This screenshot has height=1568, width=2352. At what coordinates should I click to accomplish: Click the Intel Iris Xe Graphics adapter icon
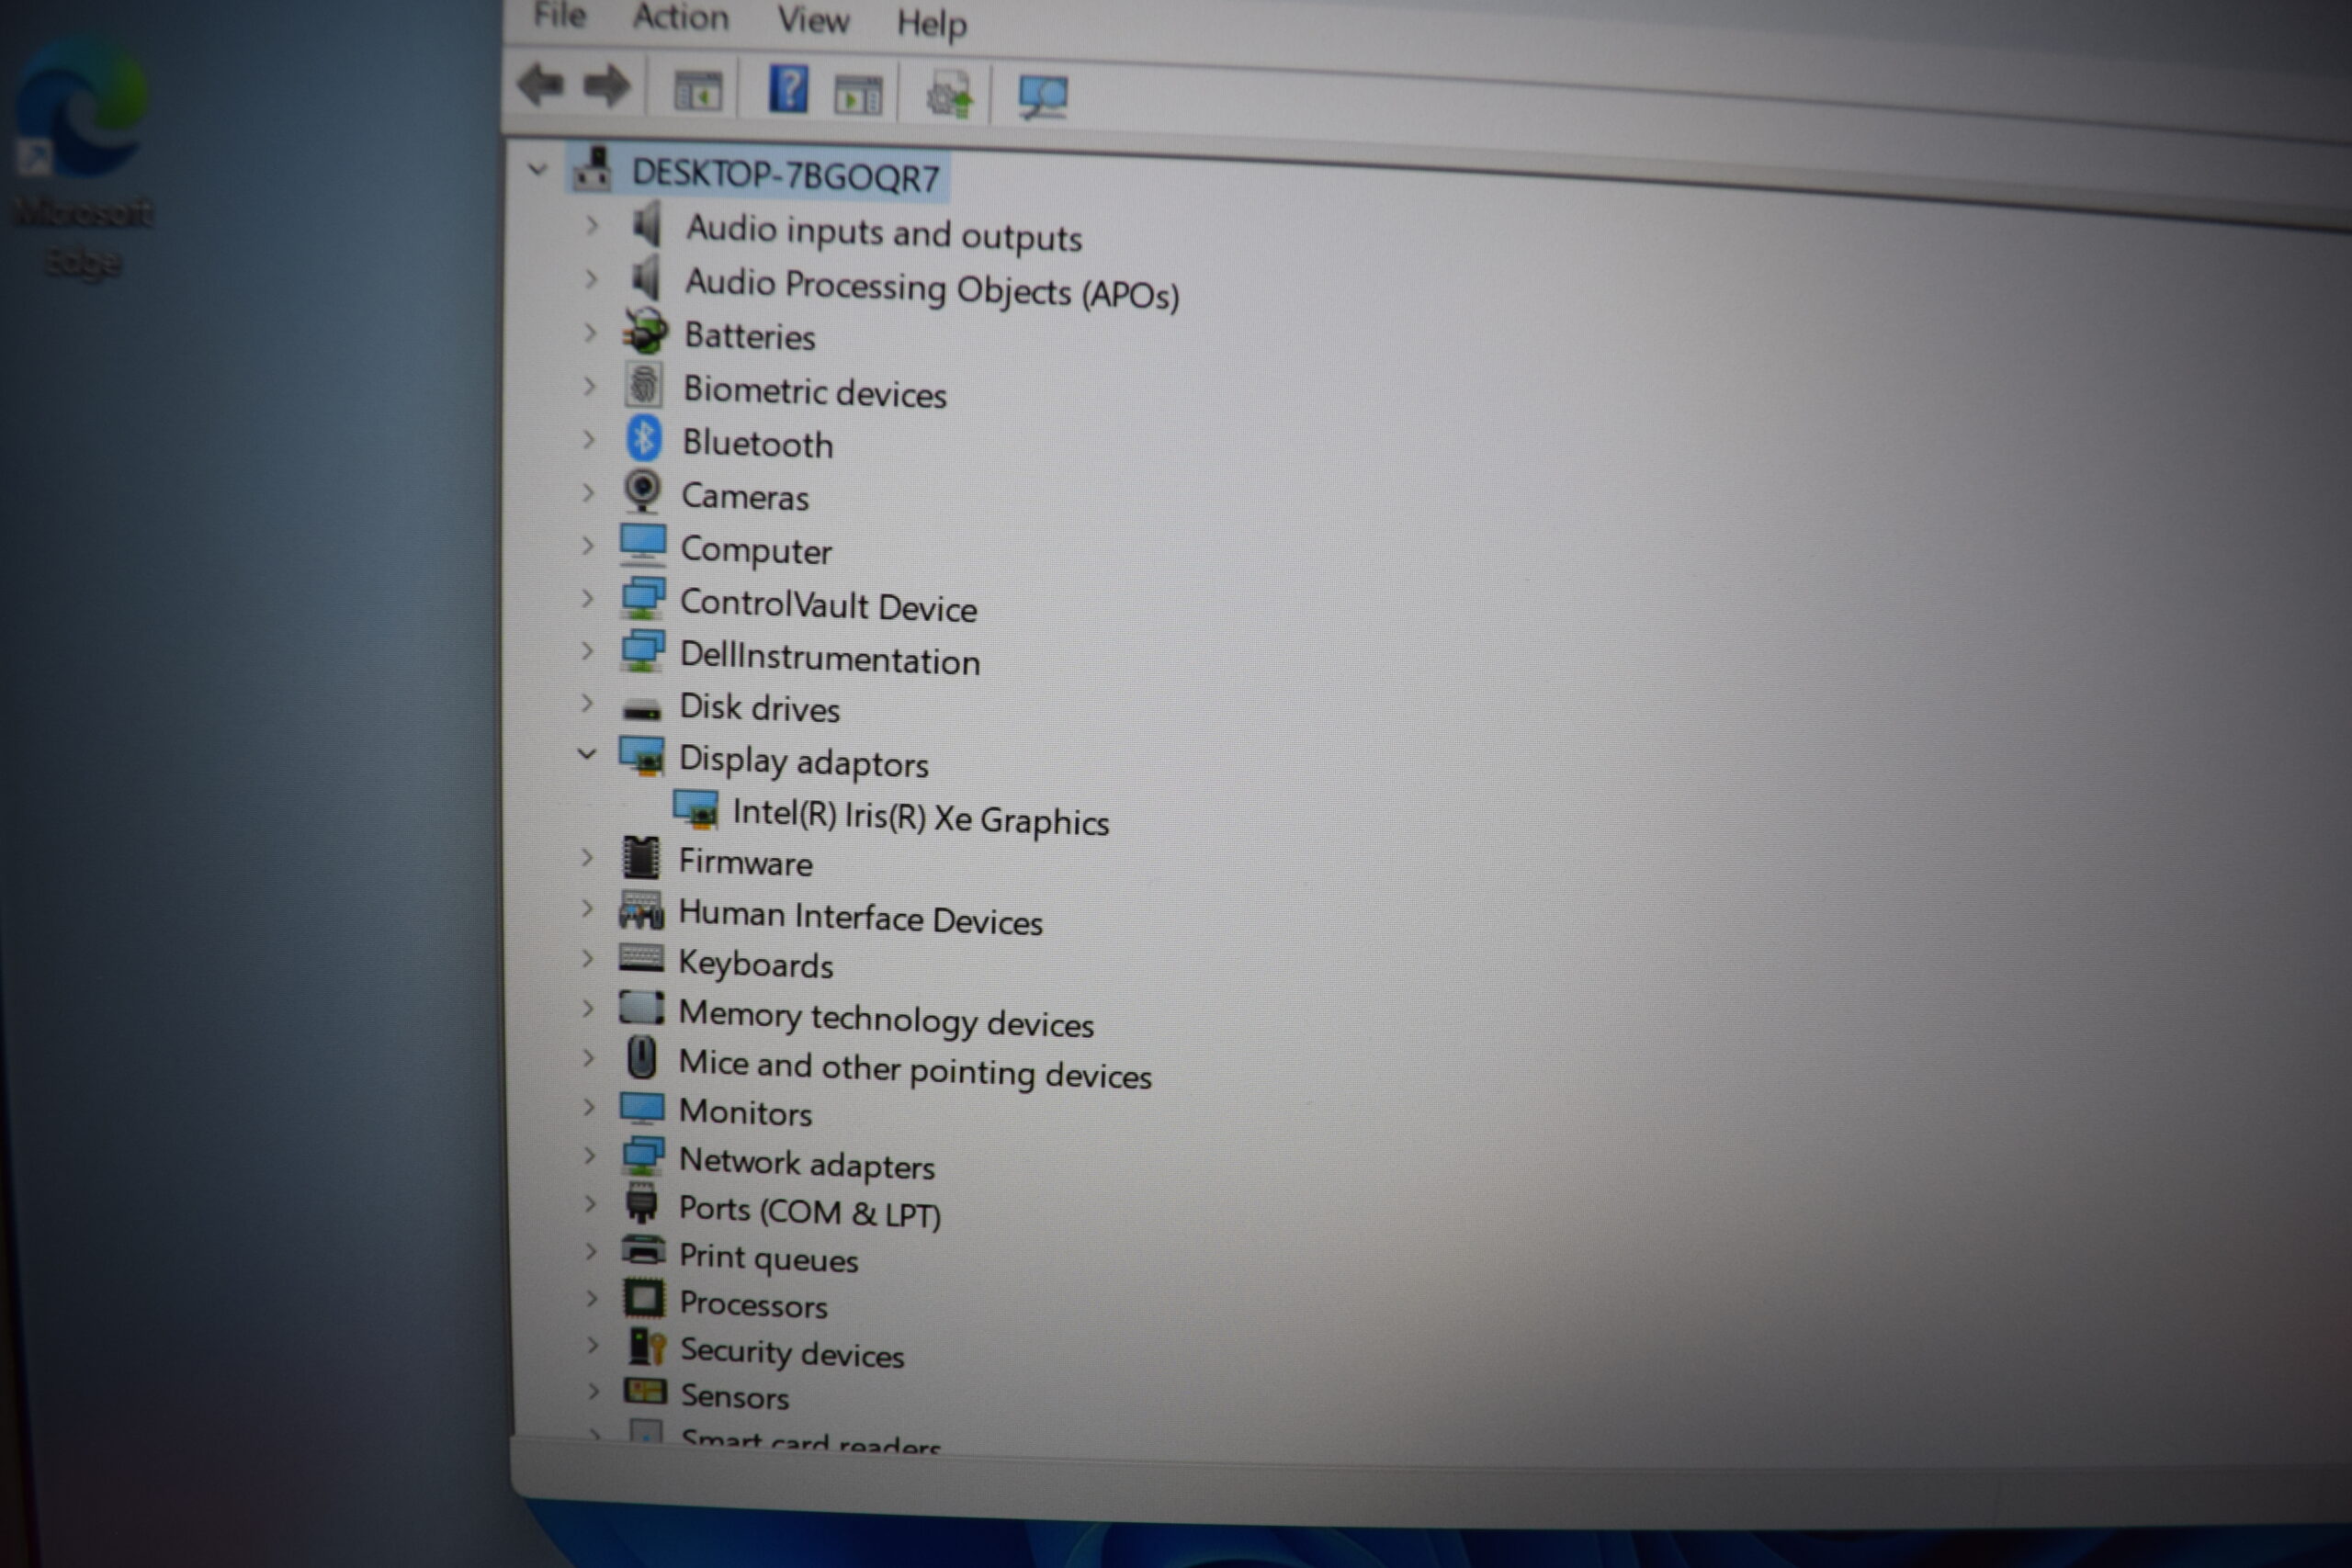tap(695, 809)
